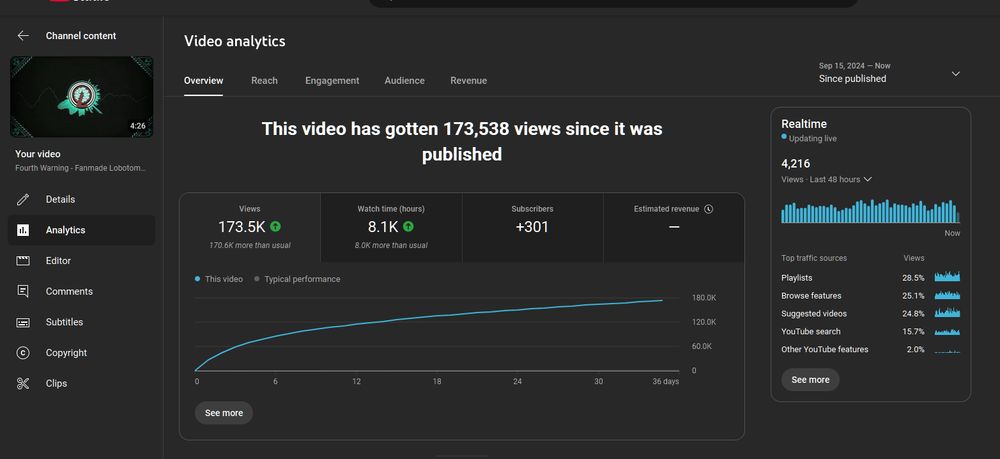Click green up arrow beside 173.5K views
The image size is (1000, 459).
[276, 226]
